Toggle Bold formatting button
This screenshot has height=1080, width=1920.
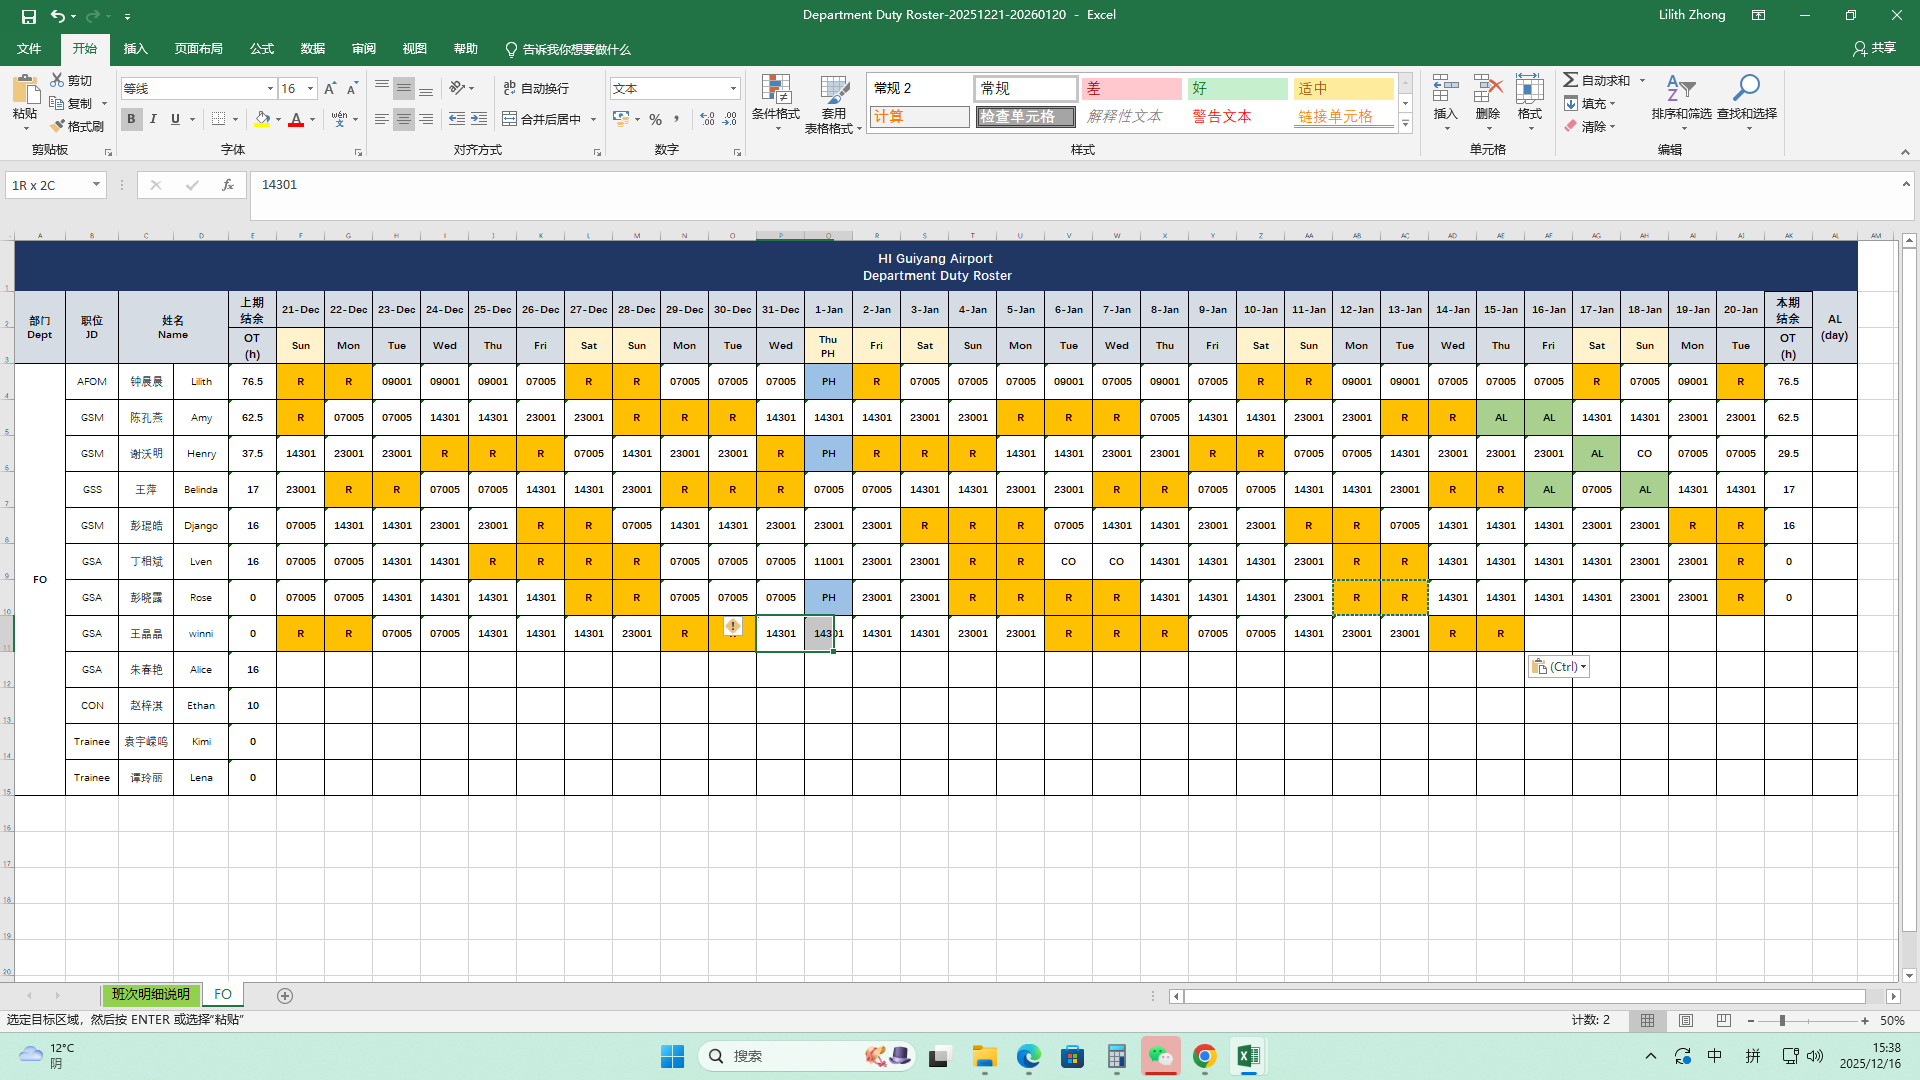coord(131,119)
